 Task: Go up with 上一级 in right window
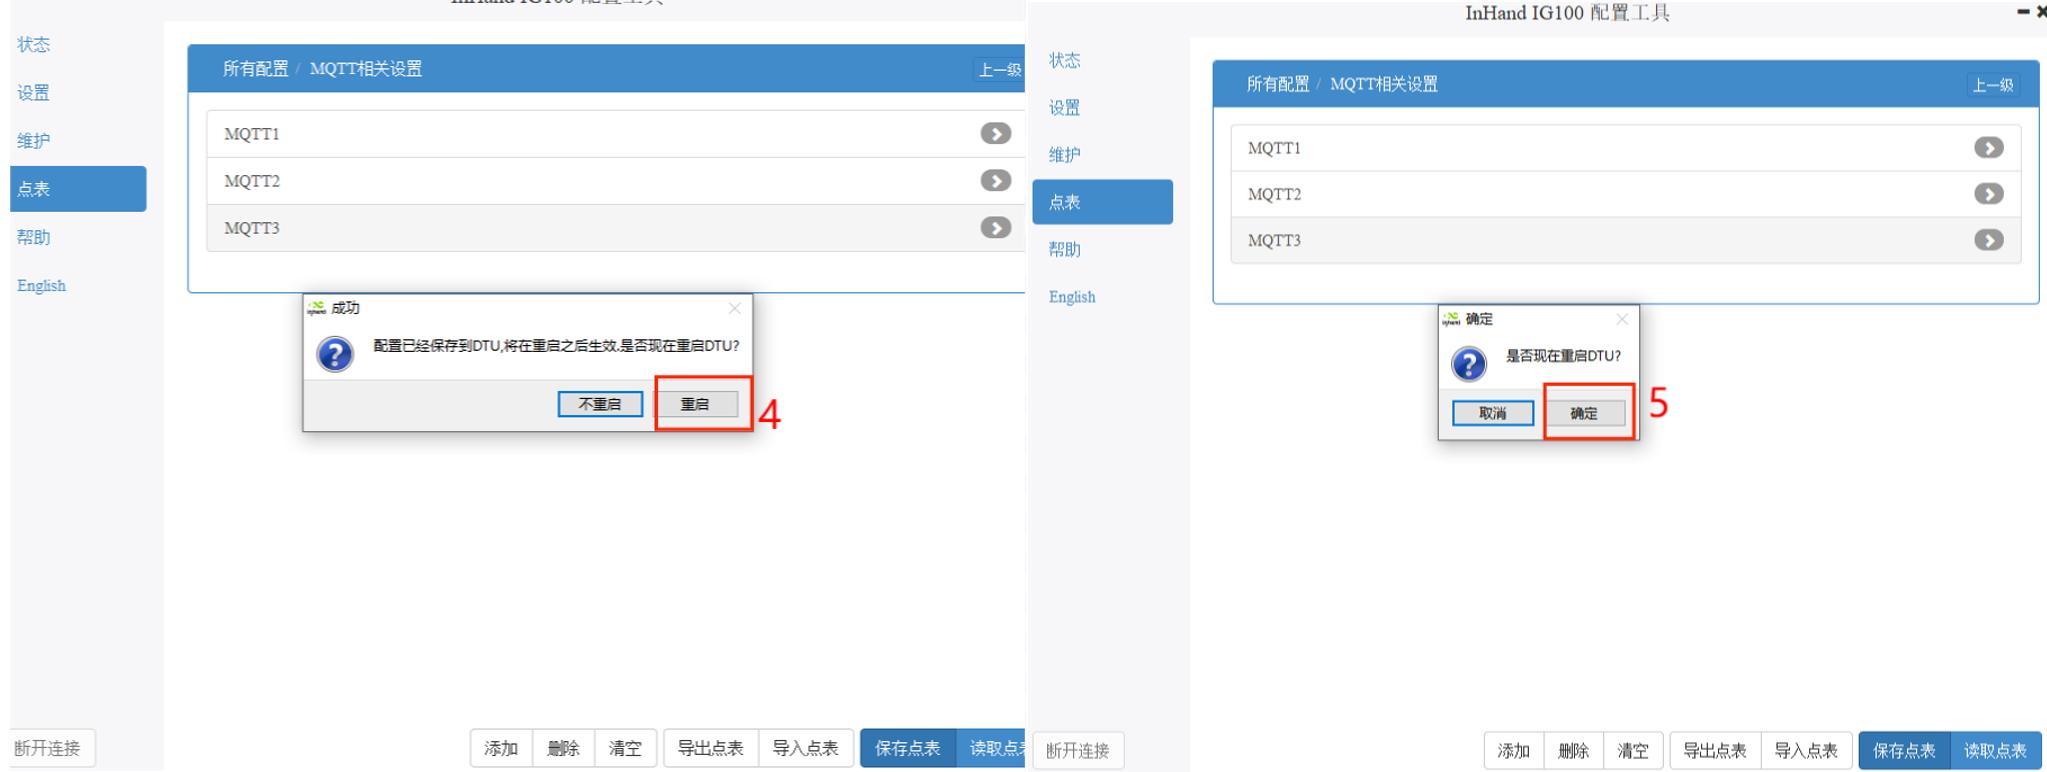click(x=1992, y=85)
